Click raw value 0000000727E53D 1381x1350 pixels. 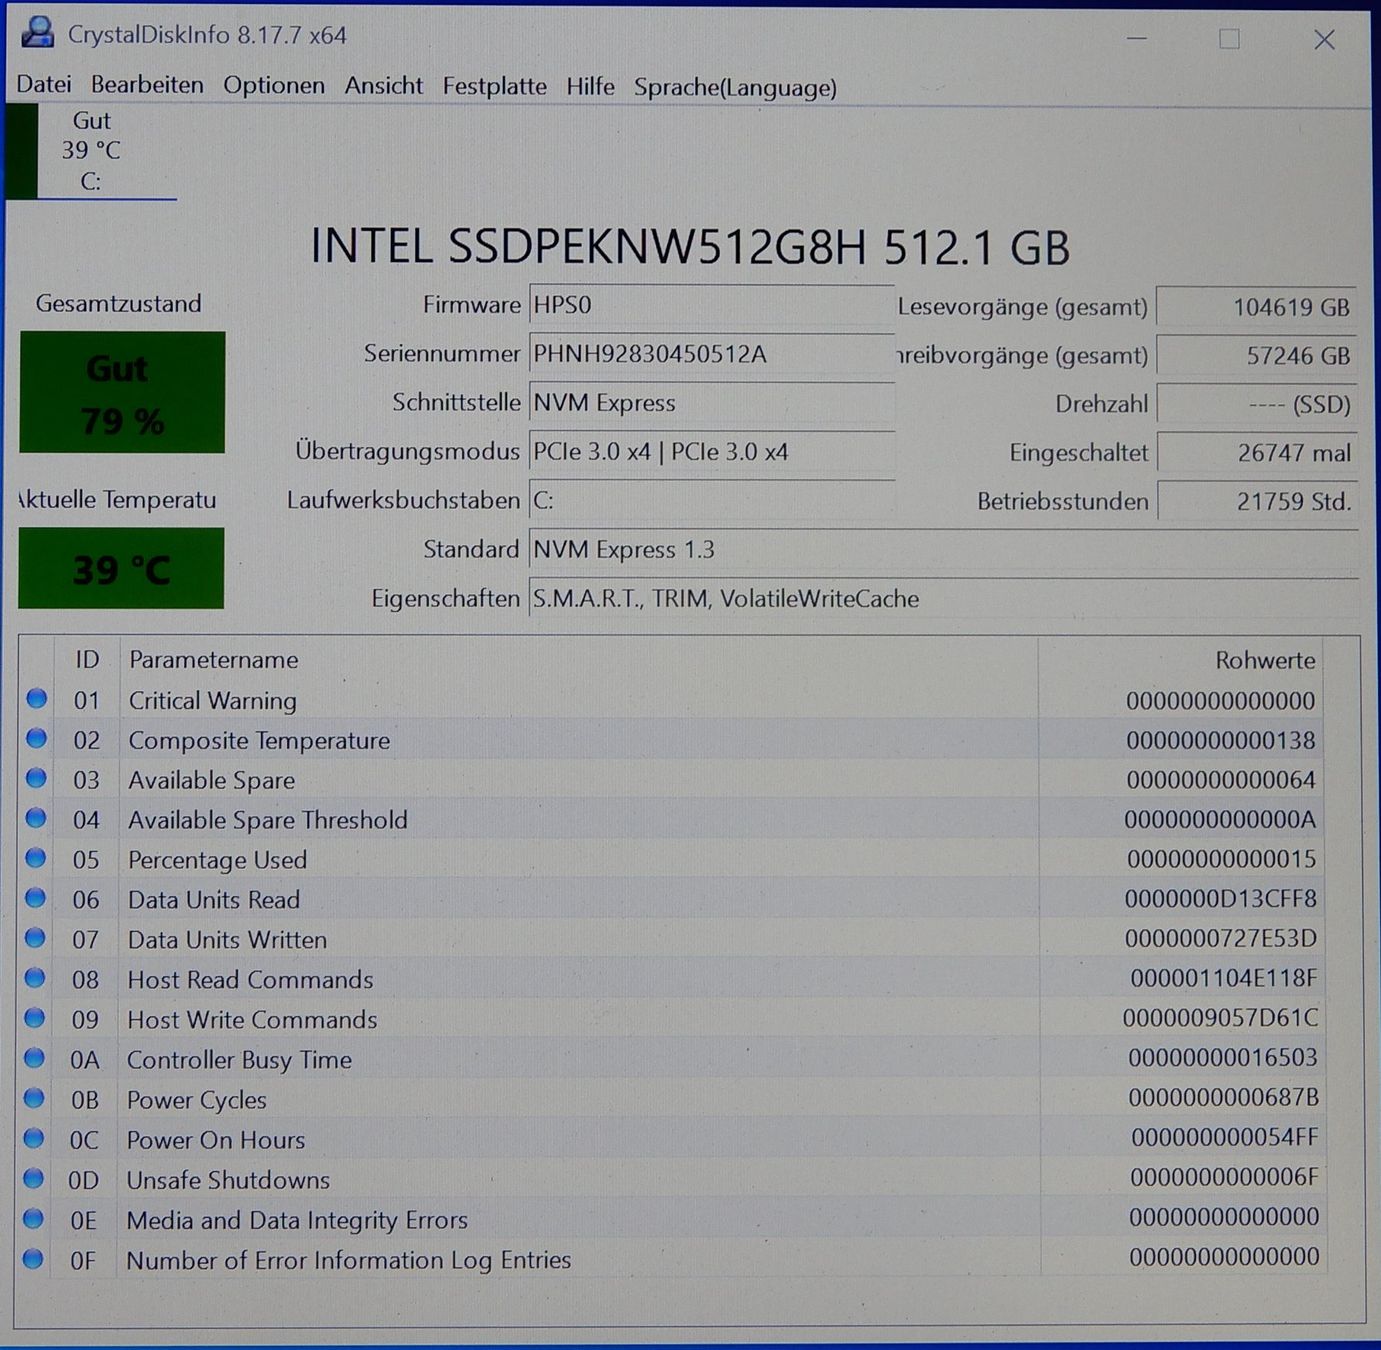1221,939
